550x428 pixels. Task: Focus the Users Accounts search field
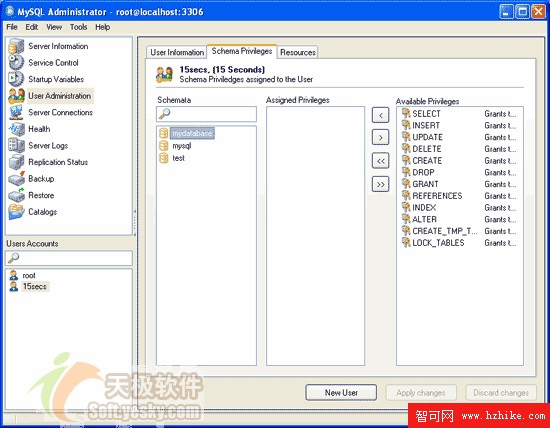[x=69, y=258]
